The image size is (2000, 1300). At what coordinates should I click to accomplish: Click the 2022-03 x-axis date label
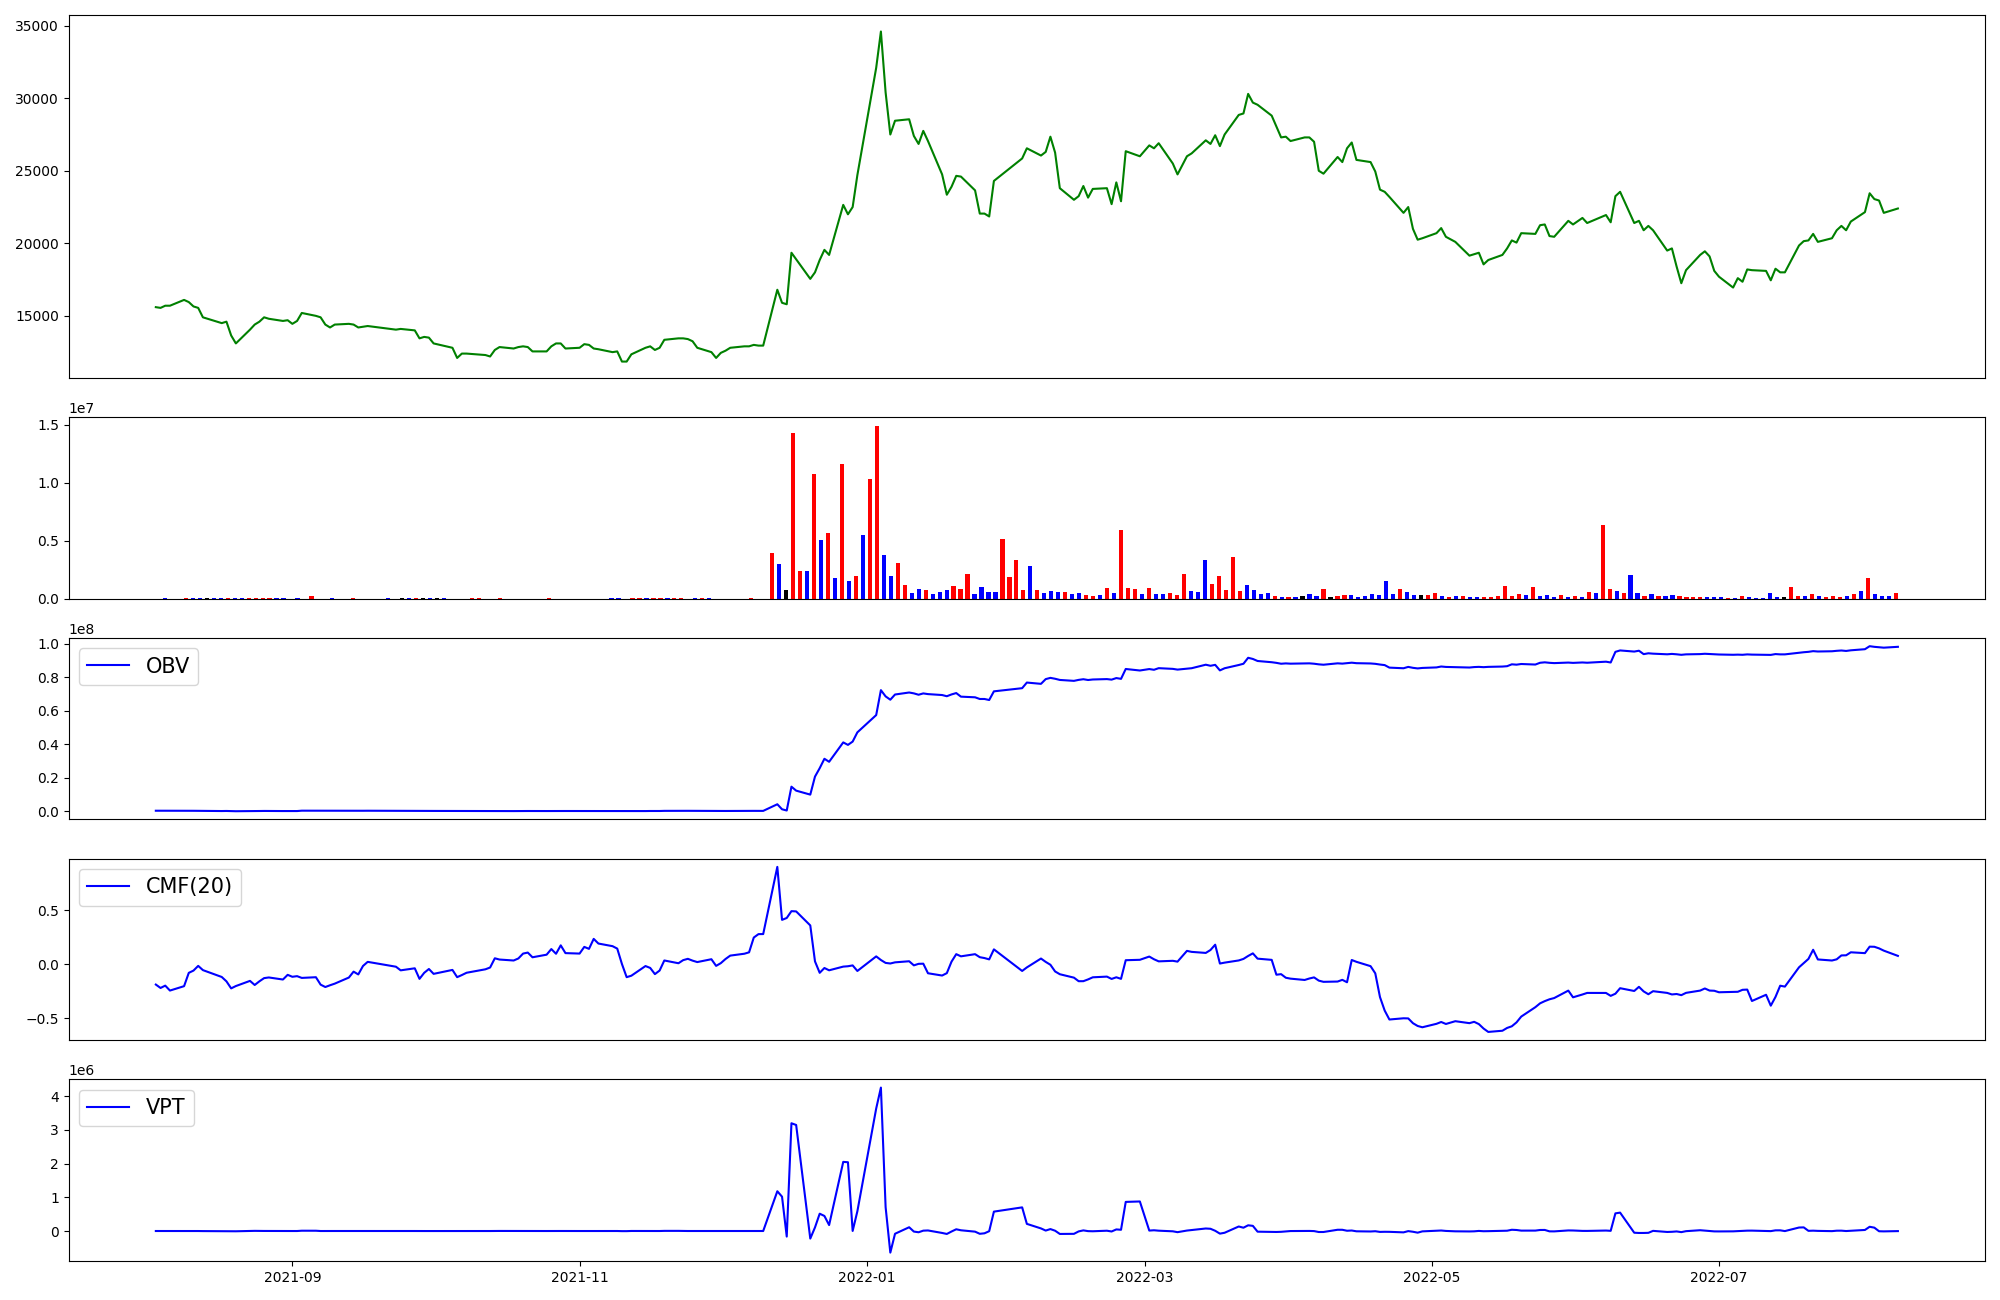[1144, 1277]
